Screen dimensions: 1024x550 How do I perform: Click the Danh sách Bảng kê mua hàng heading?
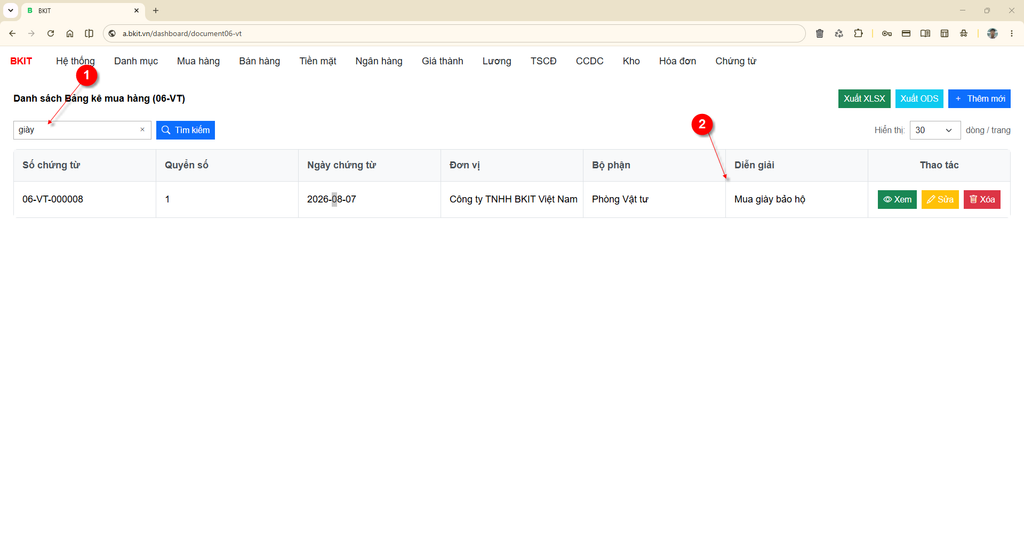click(x=99, y=99)
